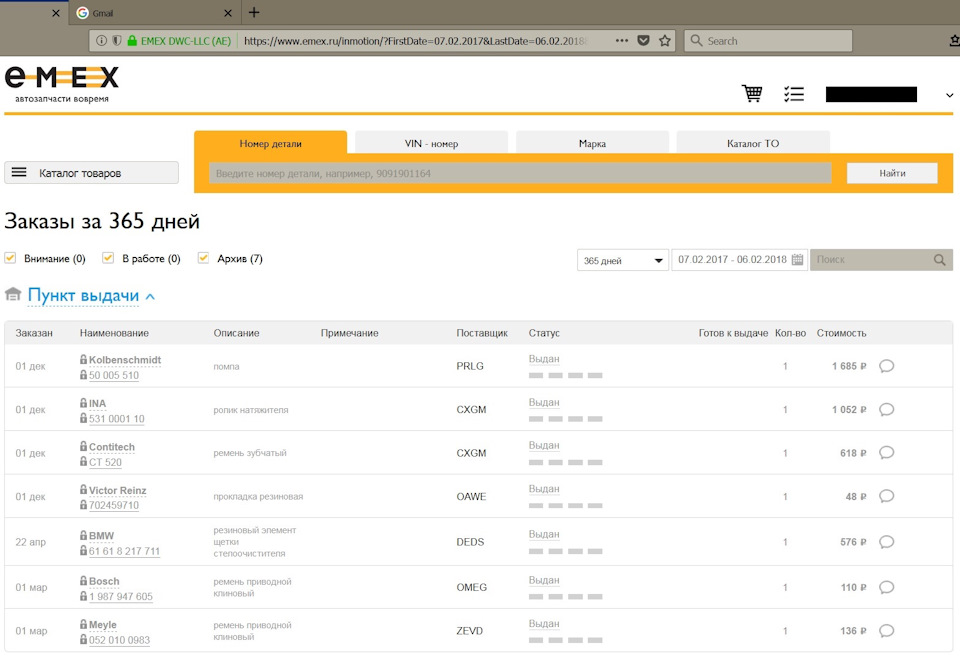Open the Каталог товаров menu

91,173
